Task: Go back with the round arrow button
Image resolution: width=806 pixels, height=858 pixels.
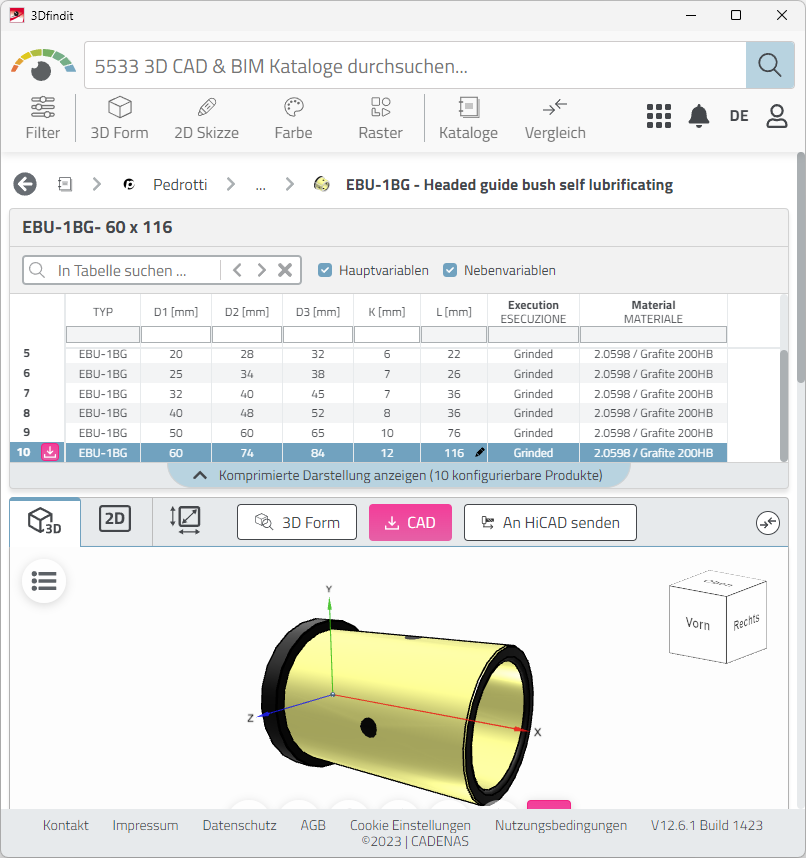Action: click(x=25, y=184)
